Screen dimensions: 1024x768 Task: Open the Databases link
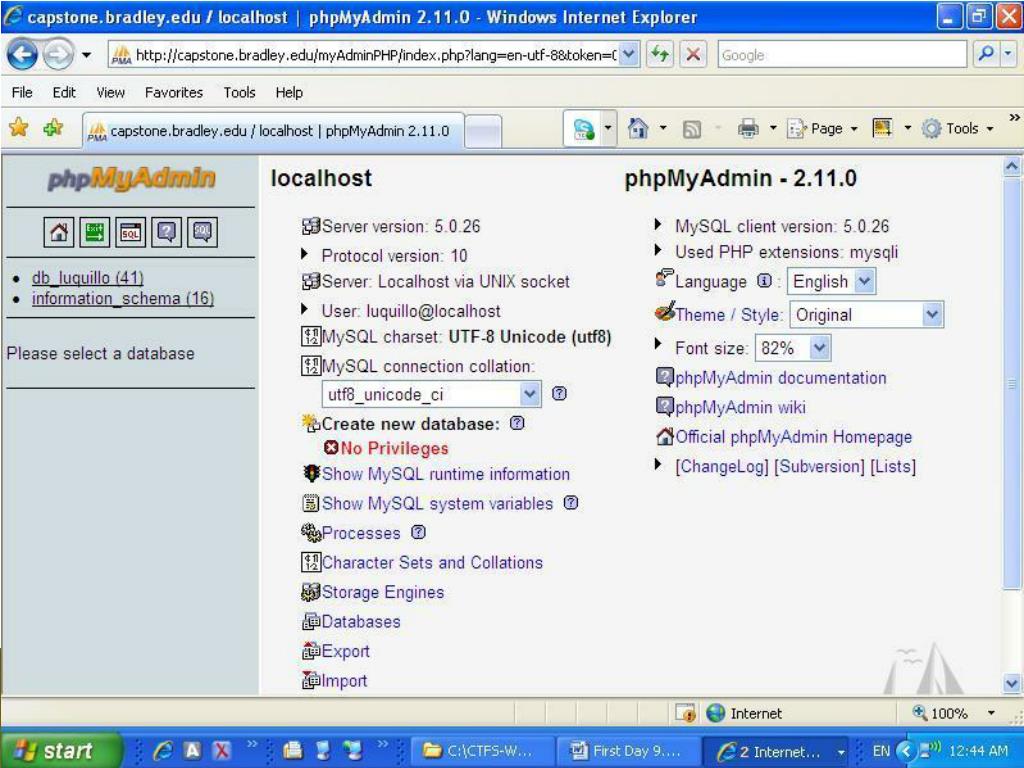click(360, 622)
